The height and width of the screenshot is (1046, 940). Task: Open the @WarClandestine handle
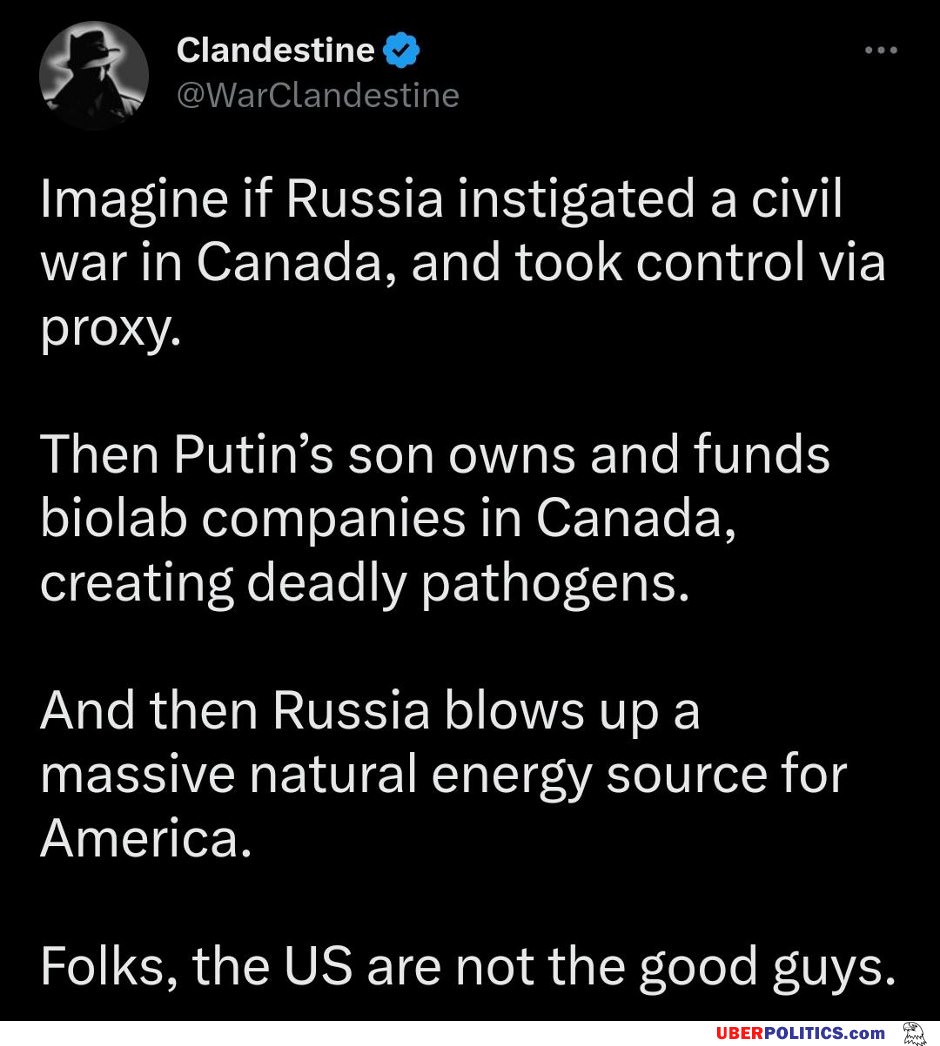tap(317, 95)
